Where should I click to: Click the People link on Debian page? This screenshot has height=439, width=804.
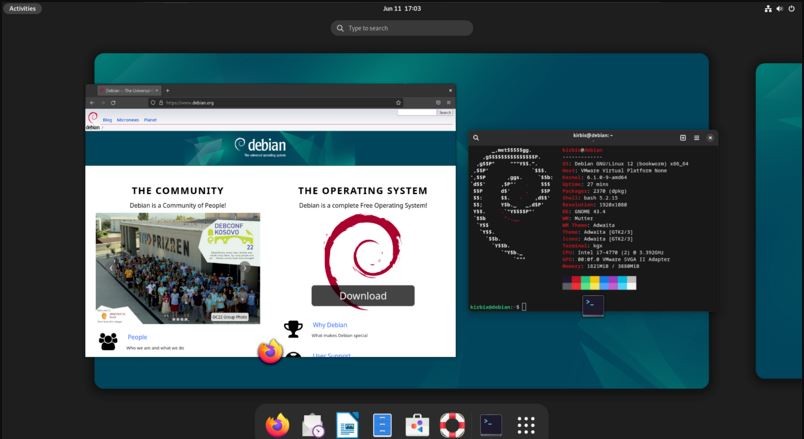click(x=137, y=337)
